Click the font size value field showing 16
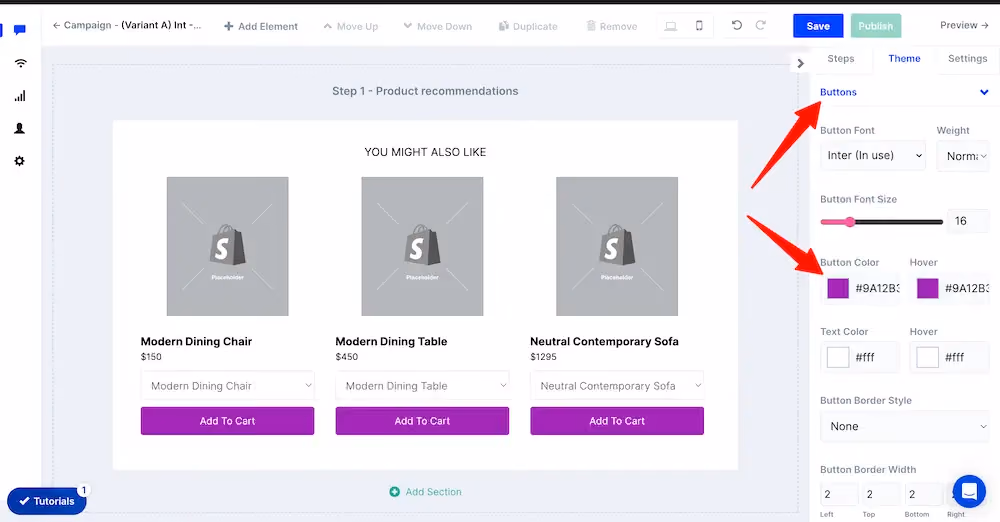The width and height of the screenshot is (1000, 522). click(x=968, y=221)
